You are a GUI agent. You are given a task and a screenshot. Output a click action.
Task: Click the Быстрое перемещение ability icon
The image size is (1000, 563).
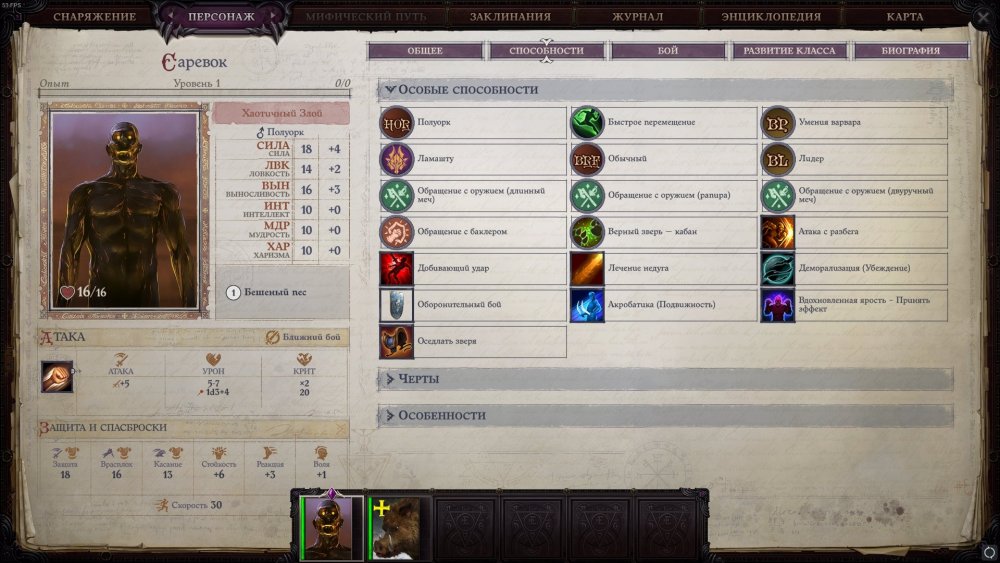587,123
